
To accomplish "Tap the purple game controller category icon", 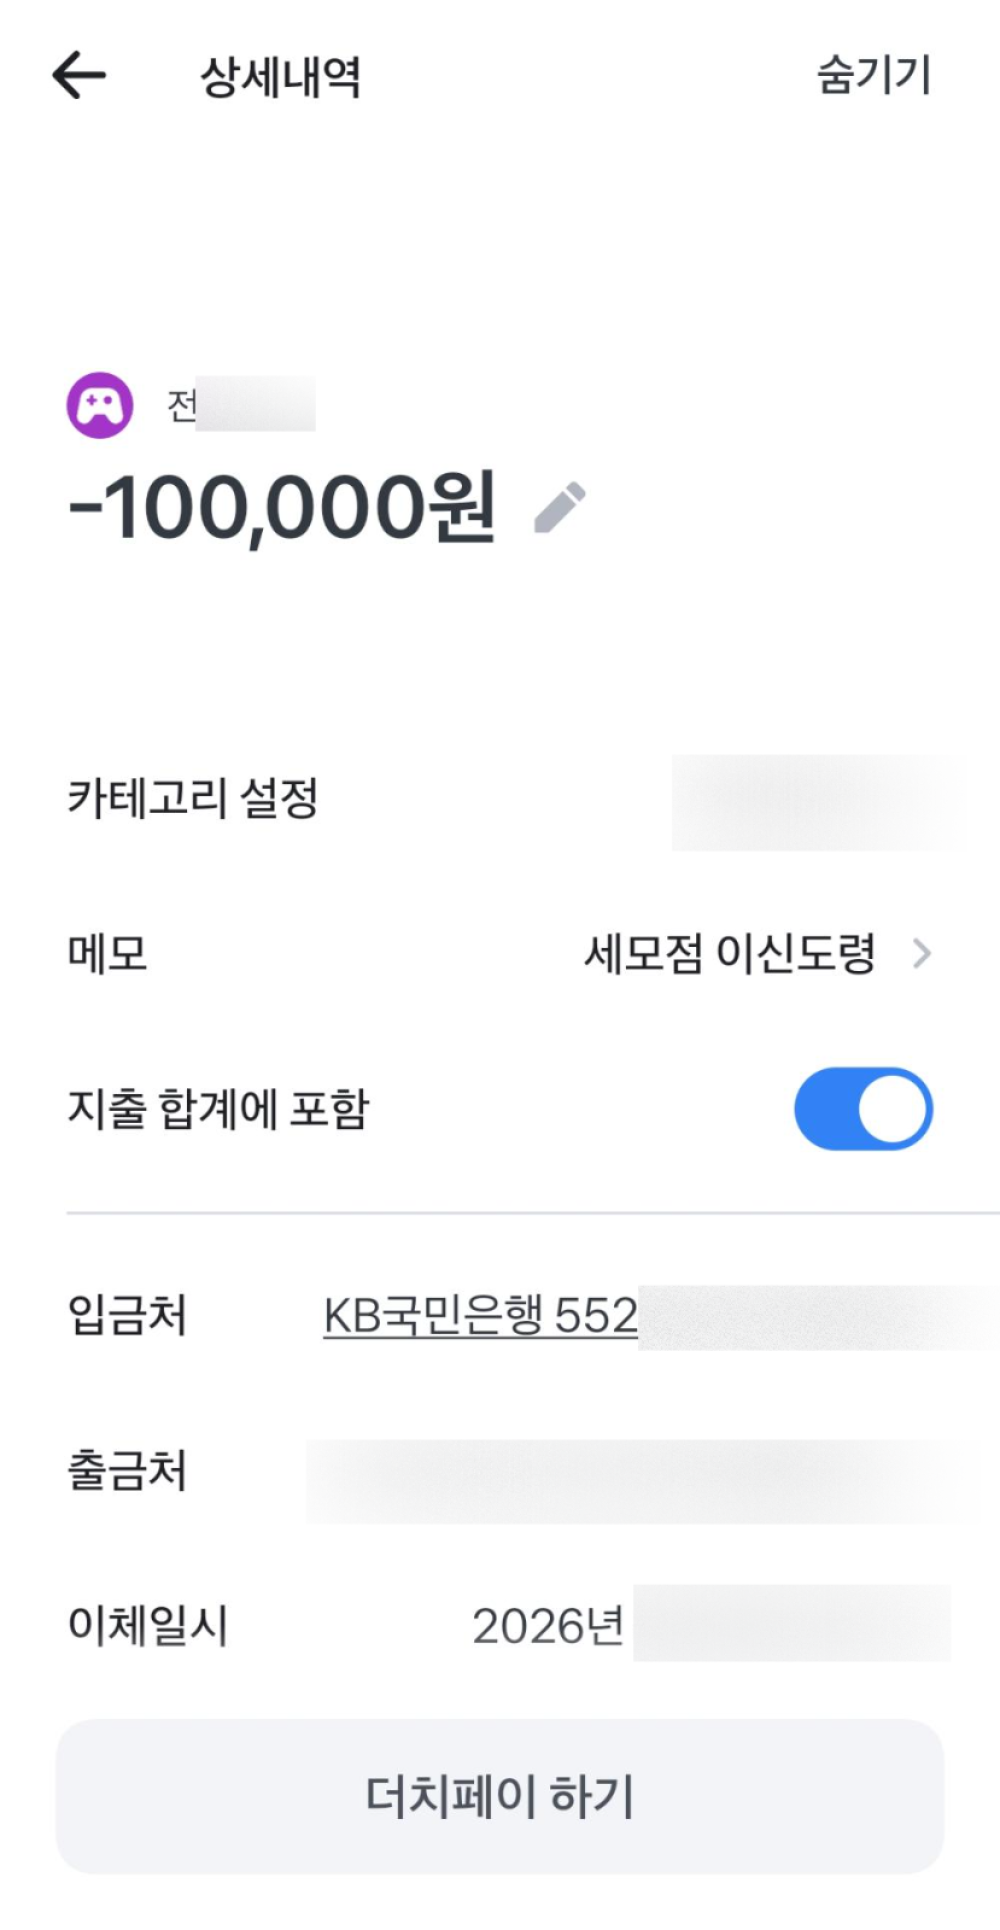I will [100, 405].
